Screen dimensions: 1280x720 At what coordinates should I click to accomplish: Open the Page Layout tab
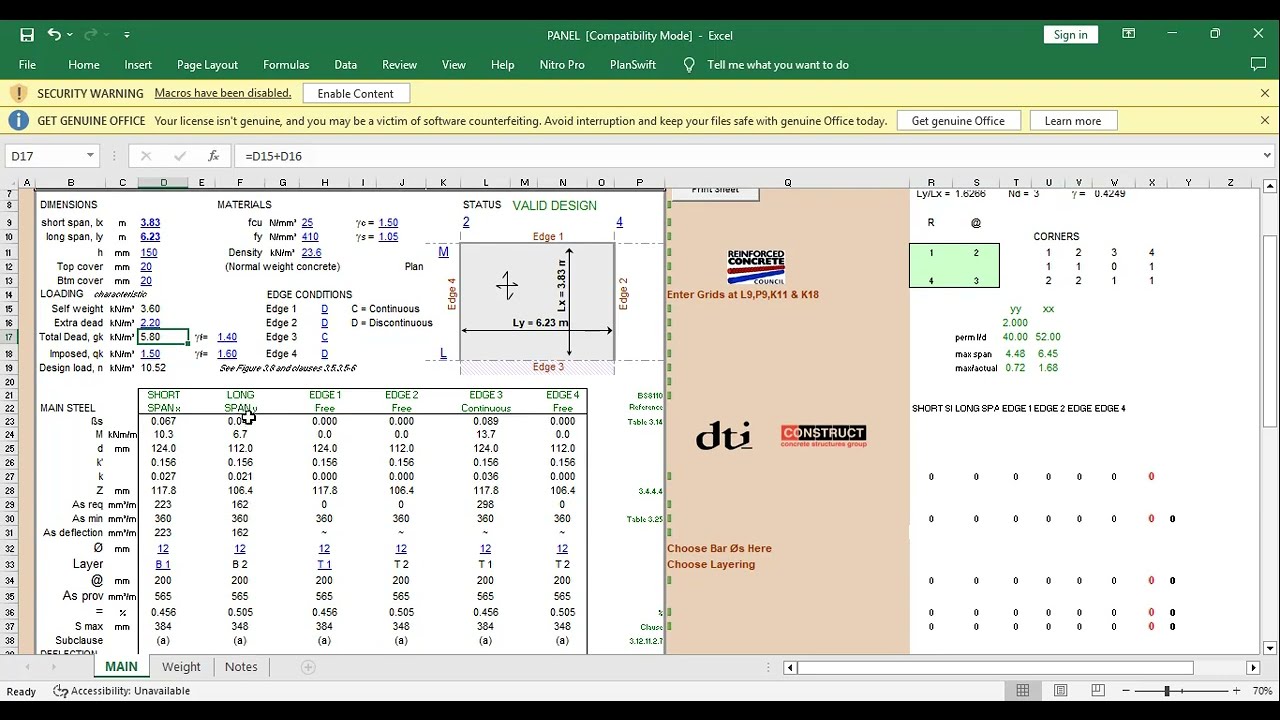point(207,65)
